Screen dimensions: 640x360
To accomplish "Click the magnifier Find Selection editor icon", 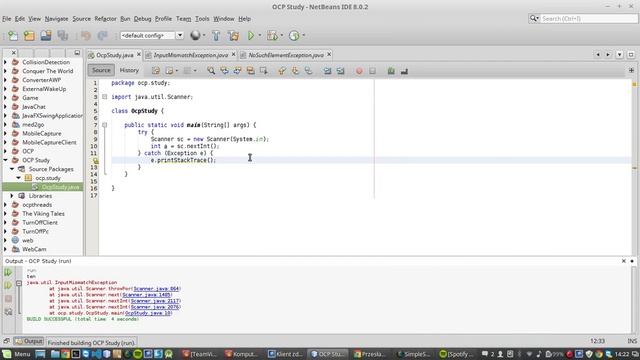I will point(211,71).
